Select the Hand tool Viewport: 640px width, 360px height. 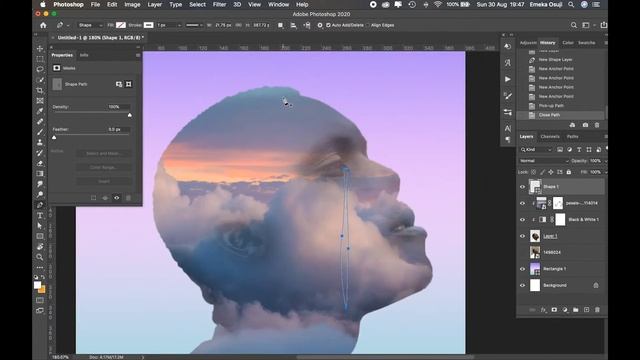40,247
